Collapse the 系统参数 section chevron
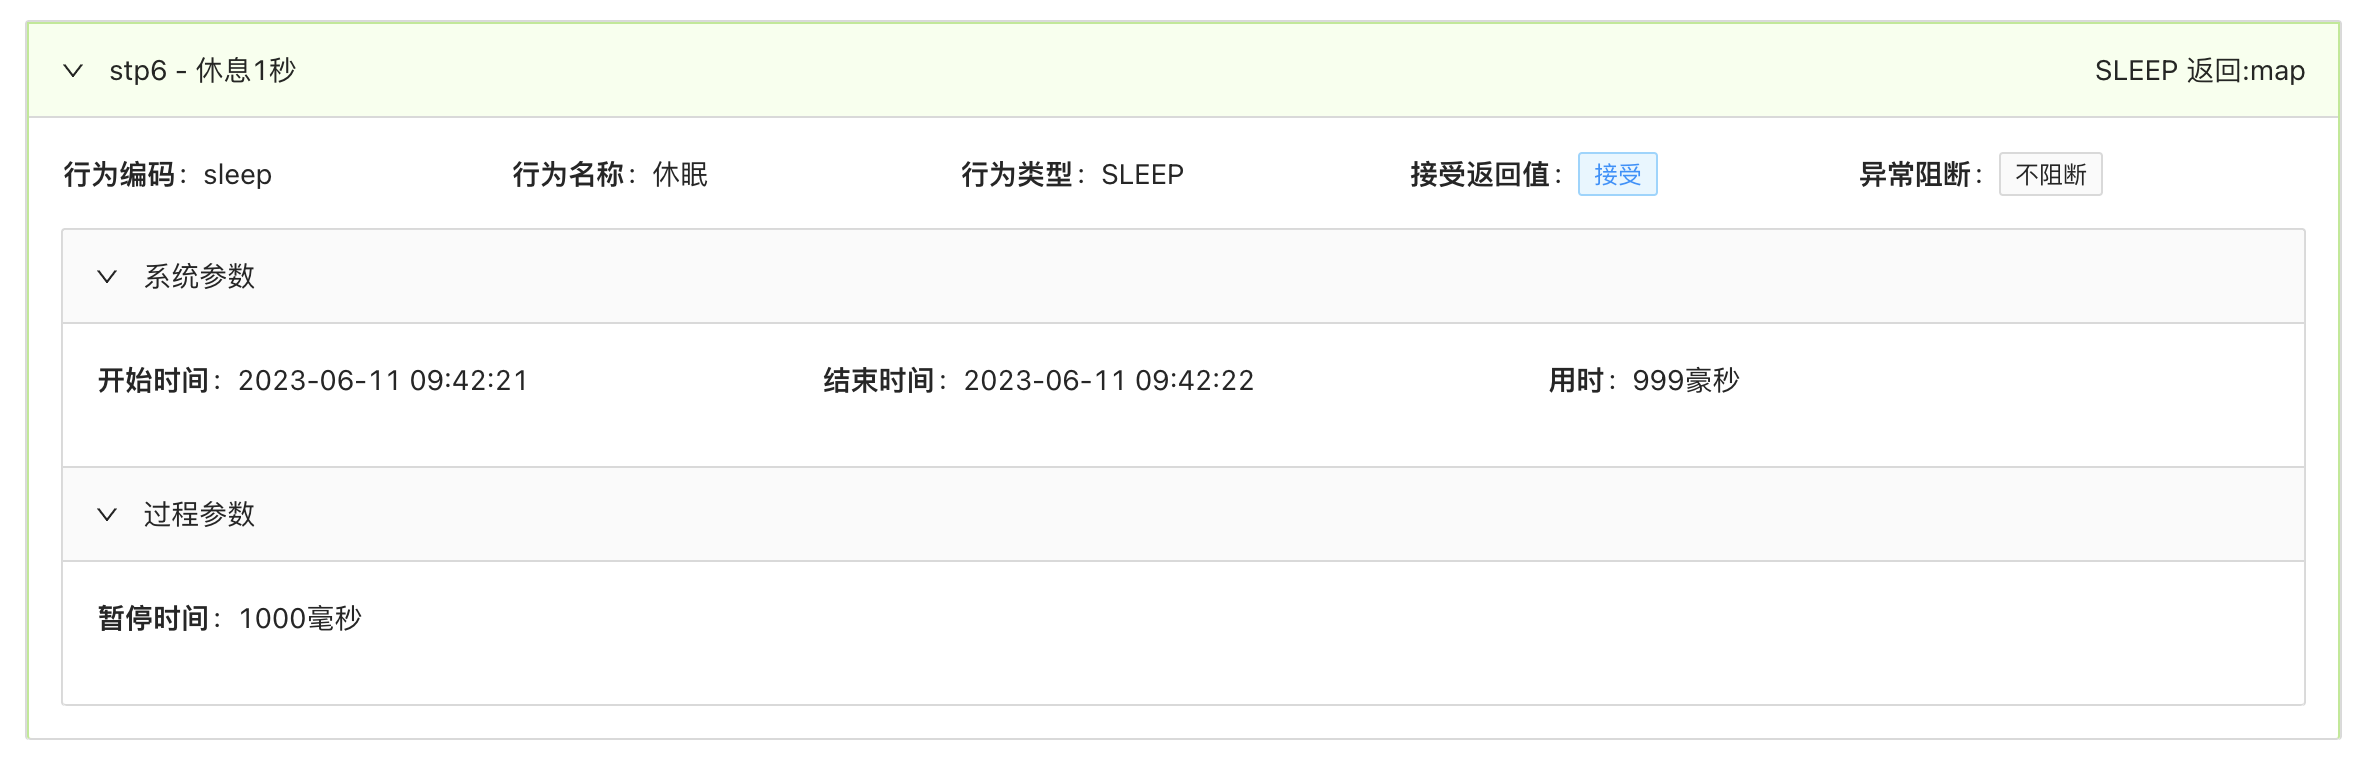Viewport: 2372px width, 762px height. 107,277
